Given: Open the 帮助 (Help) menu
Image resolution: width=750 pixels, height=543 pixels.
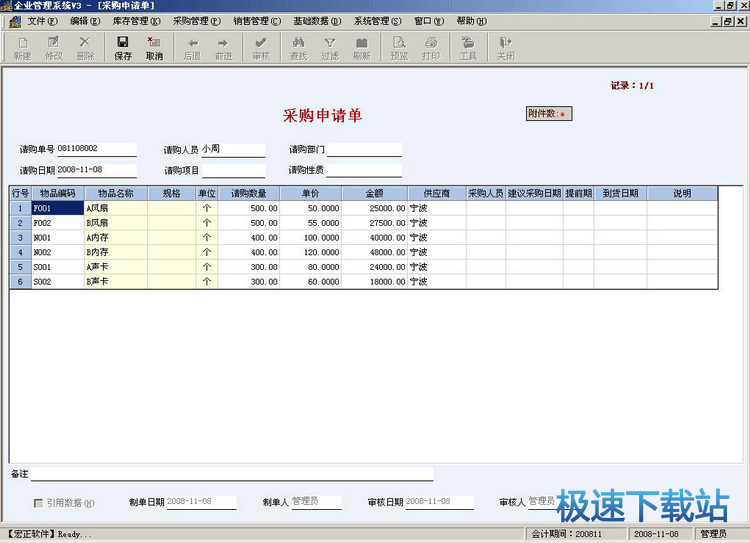Looking at the screenshot, I should tap(471, 21).
